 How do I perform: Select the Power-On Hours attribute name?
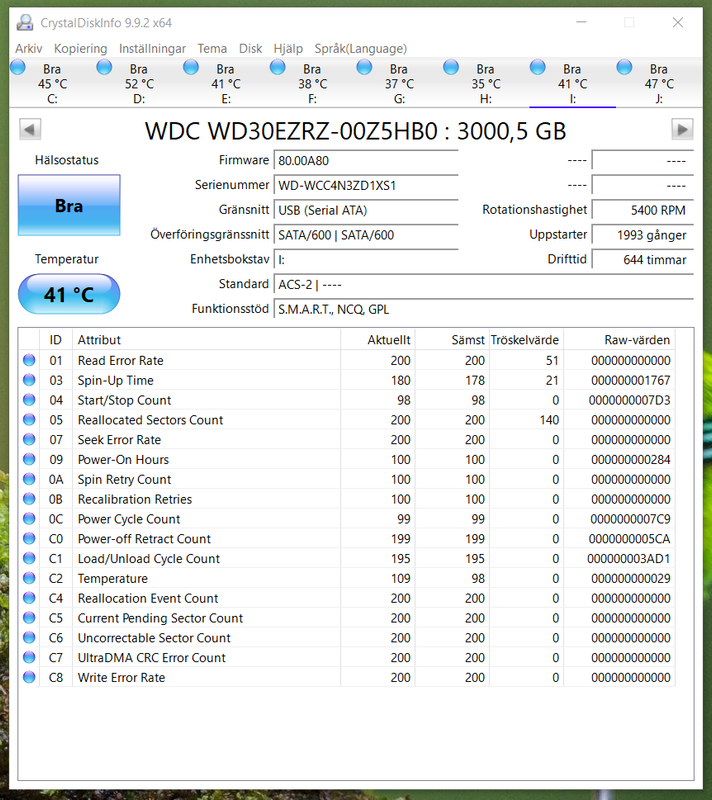click(x=123, y=459)
